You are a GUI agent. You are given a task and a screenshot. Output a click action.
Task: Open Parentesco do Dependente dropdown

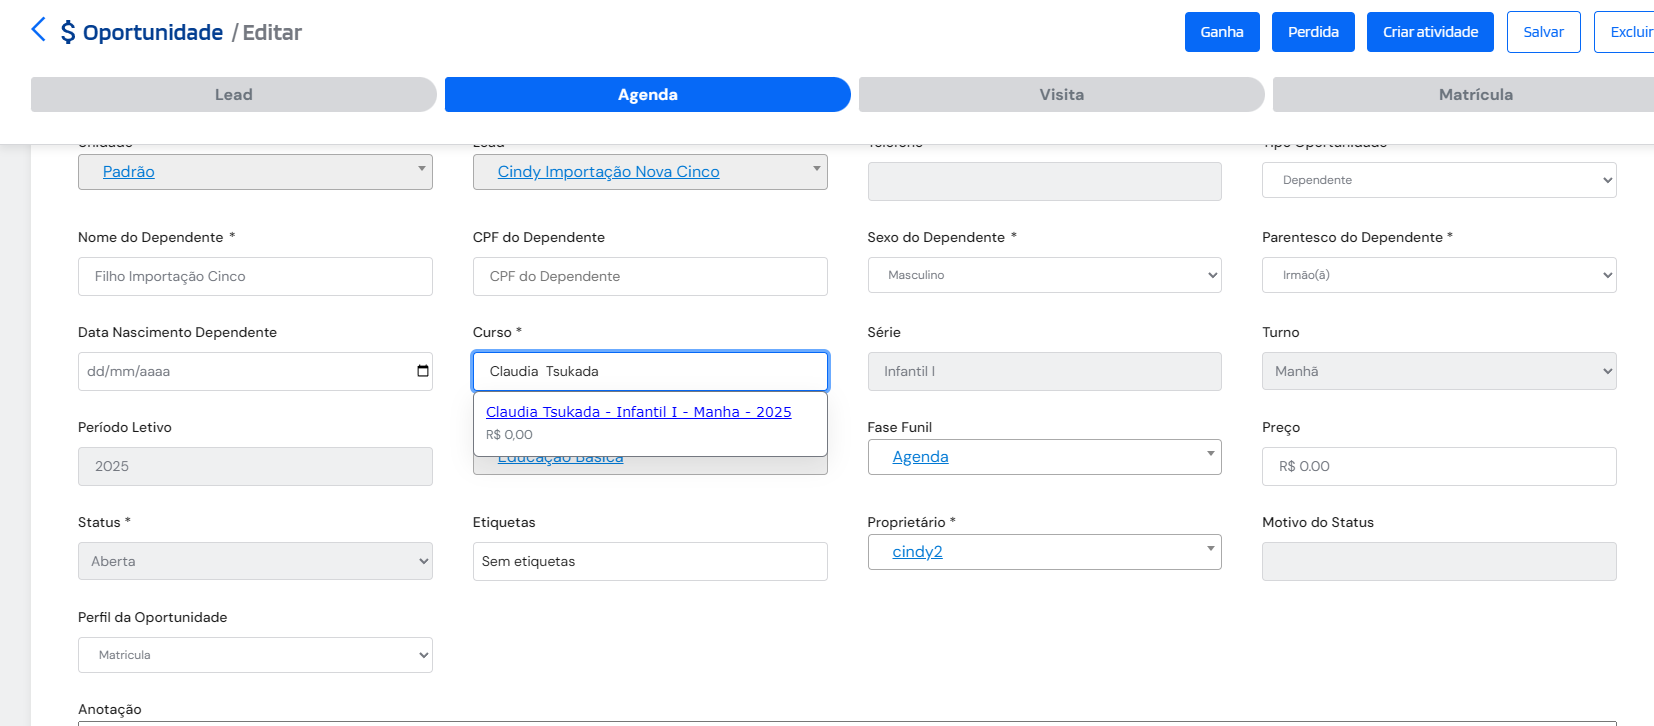coord(1439,275)
